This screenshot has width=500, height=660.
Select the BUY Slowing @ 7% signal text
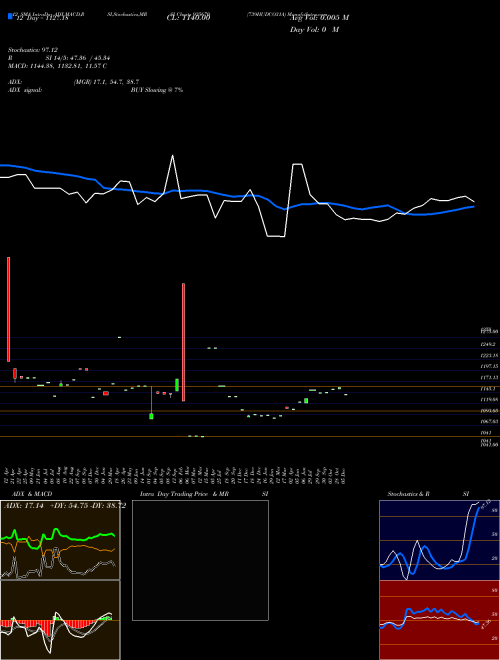[x=157, y=90]
